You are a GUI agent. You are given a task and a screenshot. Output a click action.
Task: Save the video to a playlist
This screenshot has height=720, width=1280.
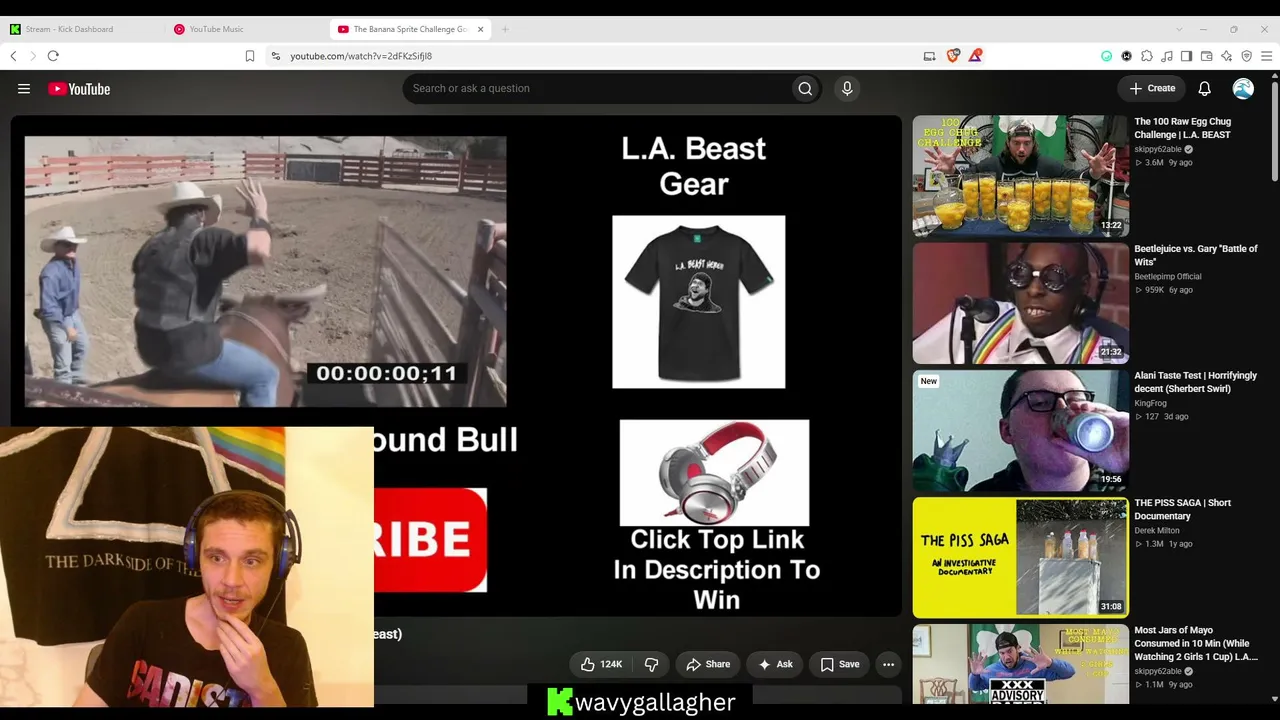[840, 664]
